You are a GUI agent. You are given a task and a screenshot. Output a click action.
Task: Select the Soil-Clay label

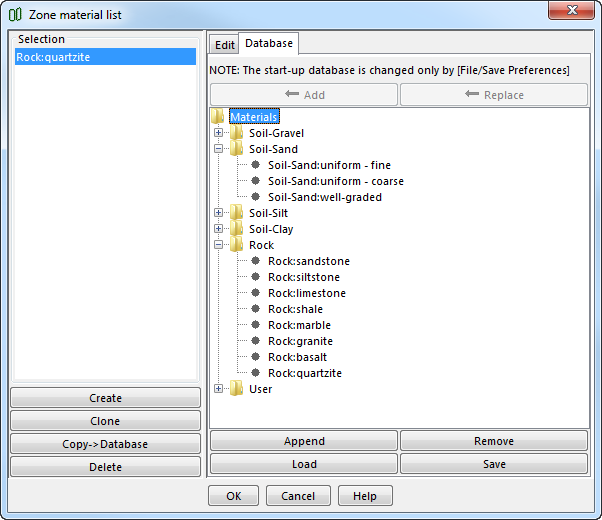271,229
